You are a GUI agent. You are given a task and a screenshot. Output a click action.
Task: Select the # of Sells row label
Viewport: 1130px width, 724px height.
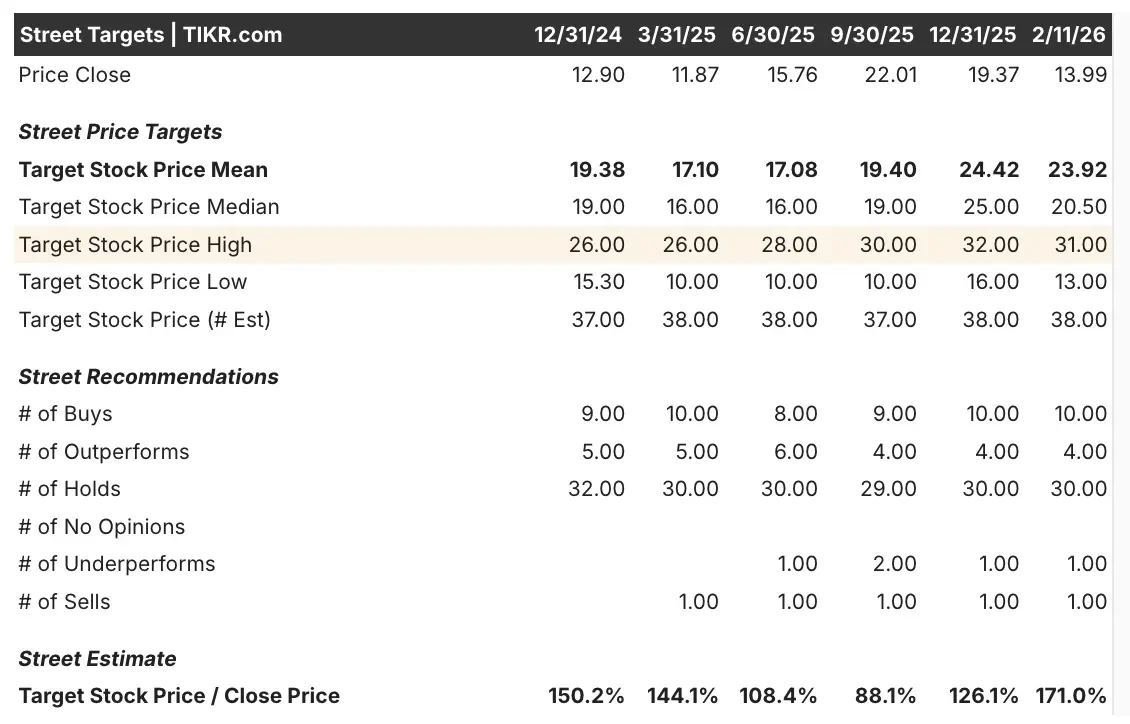(64, 602)
